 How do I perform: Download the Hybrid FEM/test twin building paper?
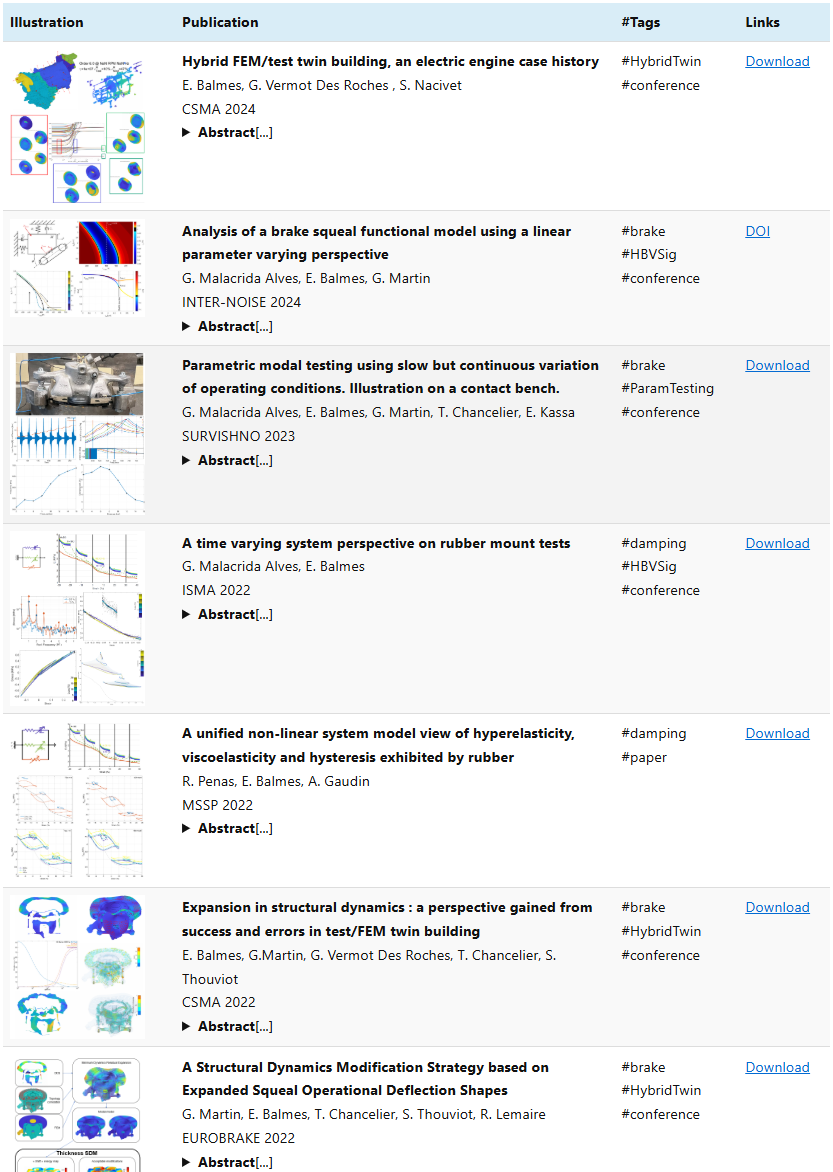(x=777, y=60)
